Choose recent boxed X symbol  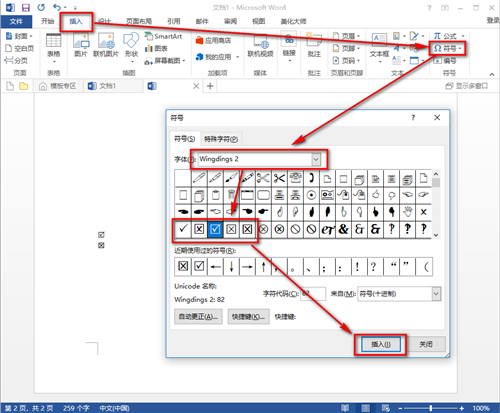183,266
